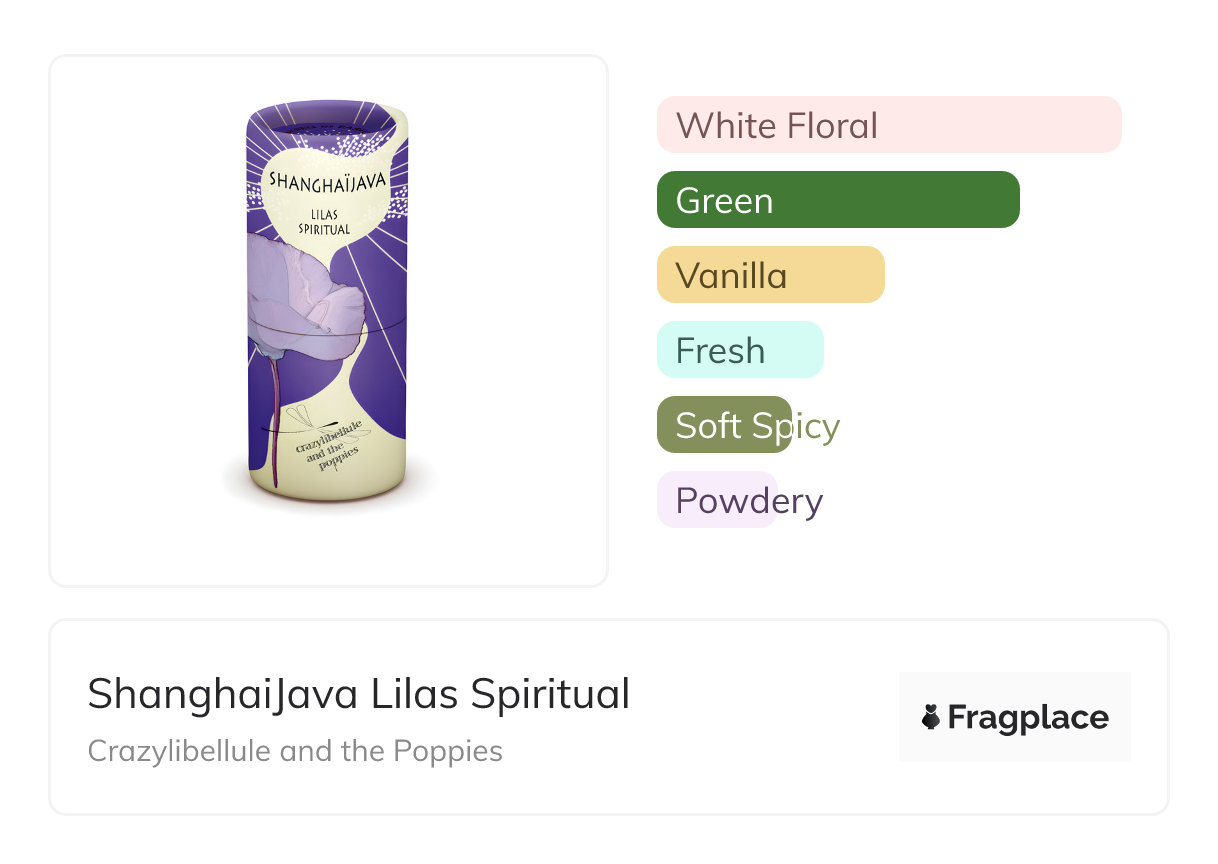Open the ShanghaiJava Lilas Spiritual title
The height and width of the screenshot is (864, 1218).
358,694
